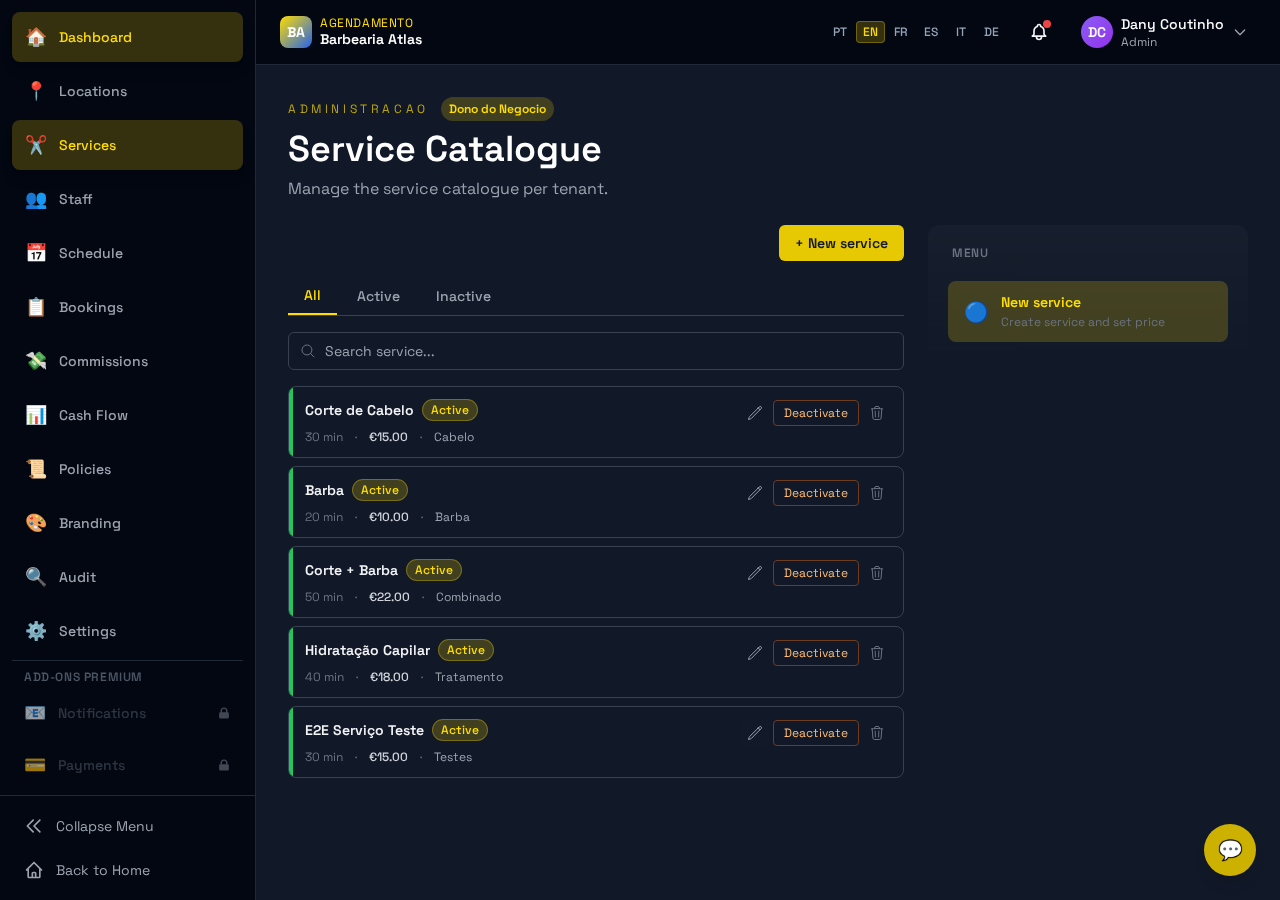Edit the Corte + Barba service
The width and height of the screenshot is (1280, 900).
(x=755, y=573)
